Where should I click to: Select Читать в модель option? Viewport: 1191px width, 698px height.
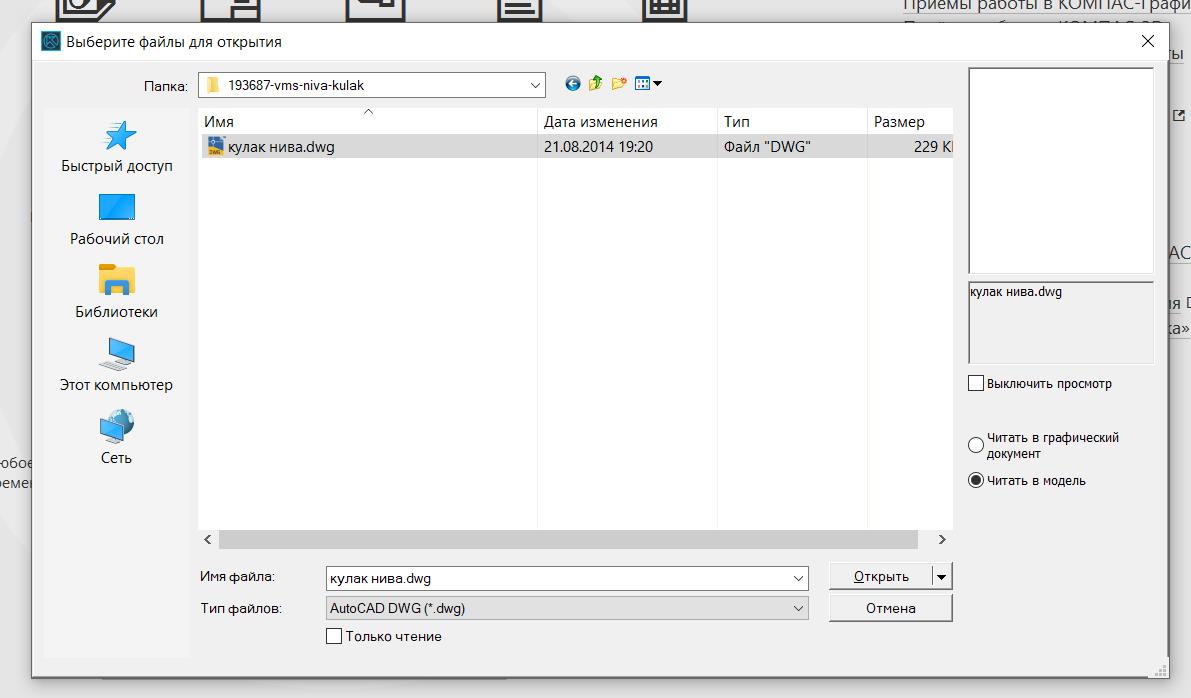tap(976, 481)
